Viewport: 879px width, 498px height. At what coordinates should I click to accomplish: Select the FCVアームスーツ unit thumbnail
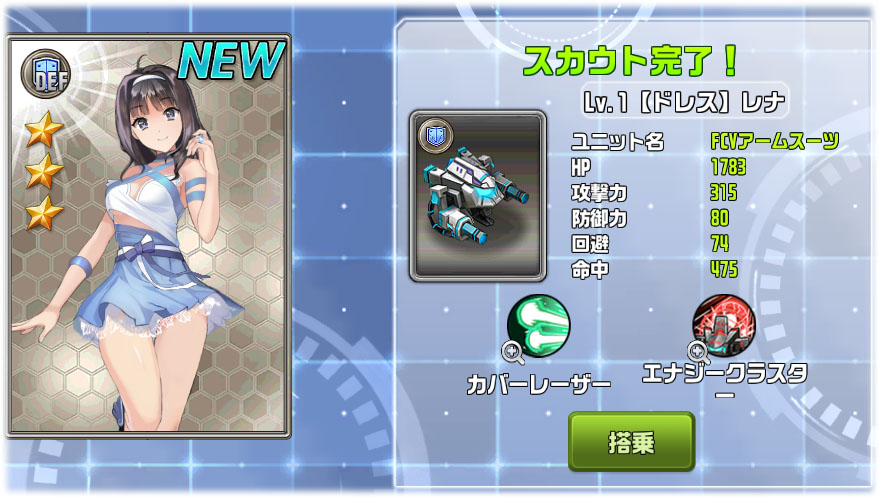[478, 196]
